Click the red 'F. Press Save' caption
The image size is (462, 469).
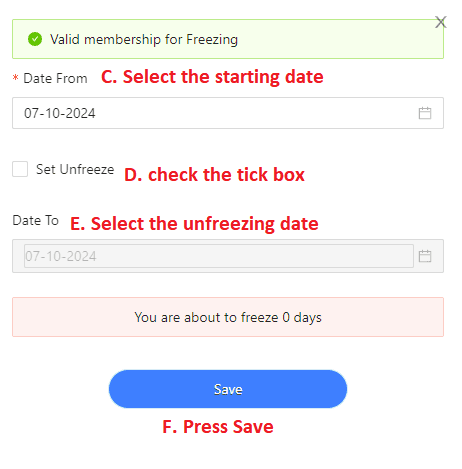(218, 427)
